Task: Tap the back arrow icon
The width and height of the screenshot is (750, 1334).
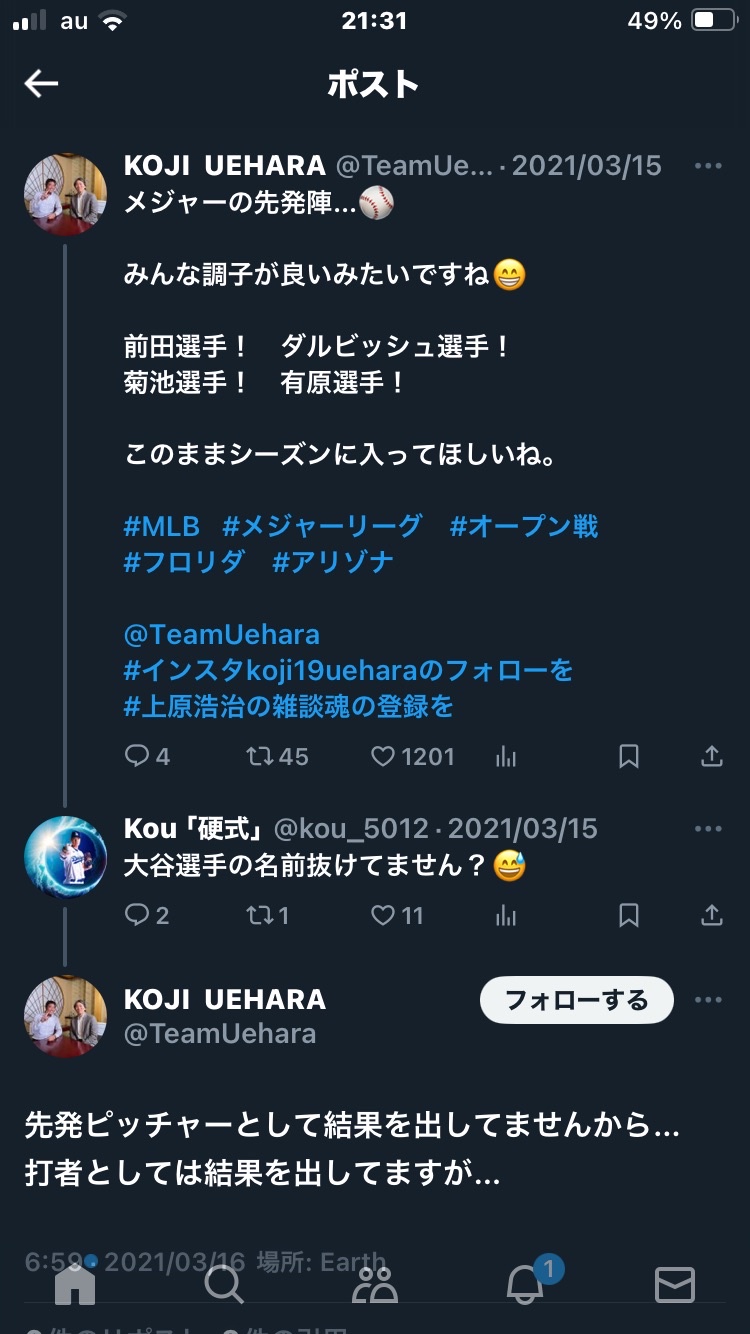Action: [41, 84]
